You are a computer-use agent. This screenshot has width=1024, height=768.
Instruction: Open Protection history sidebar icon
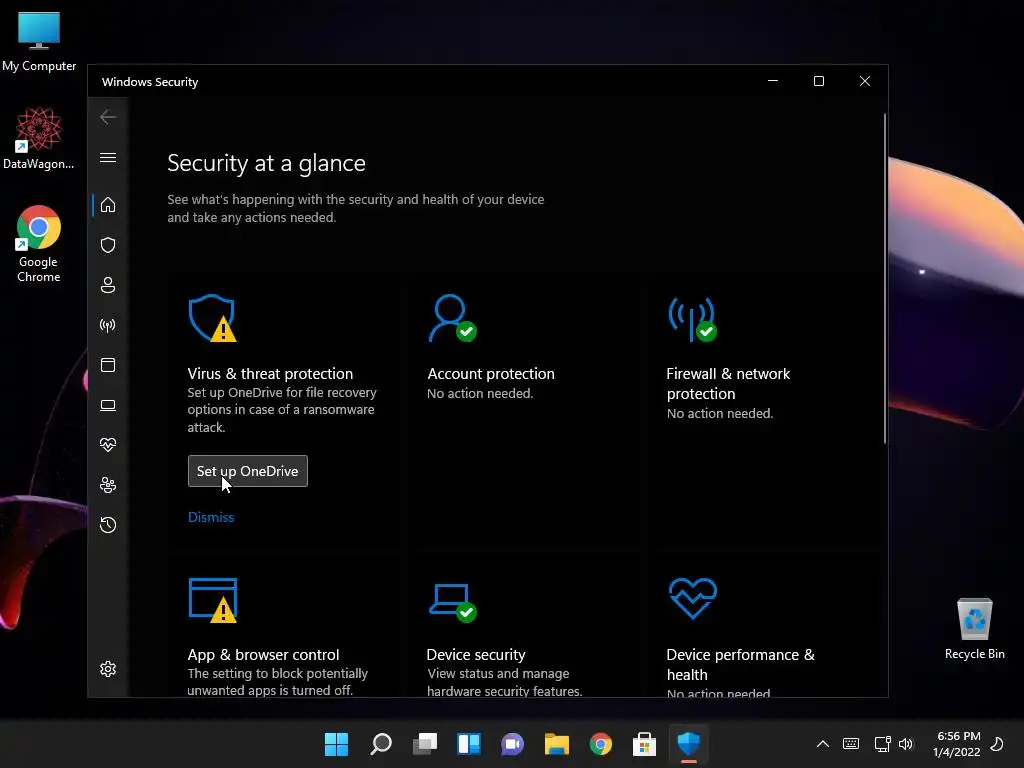click(x=108, y=525)
